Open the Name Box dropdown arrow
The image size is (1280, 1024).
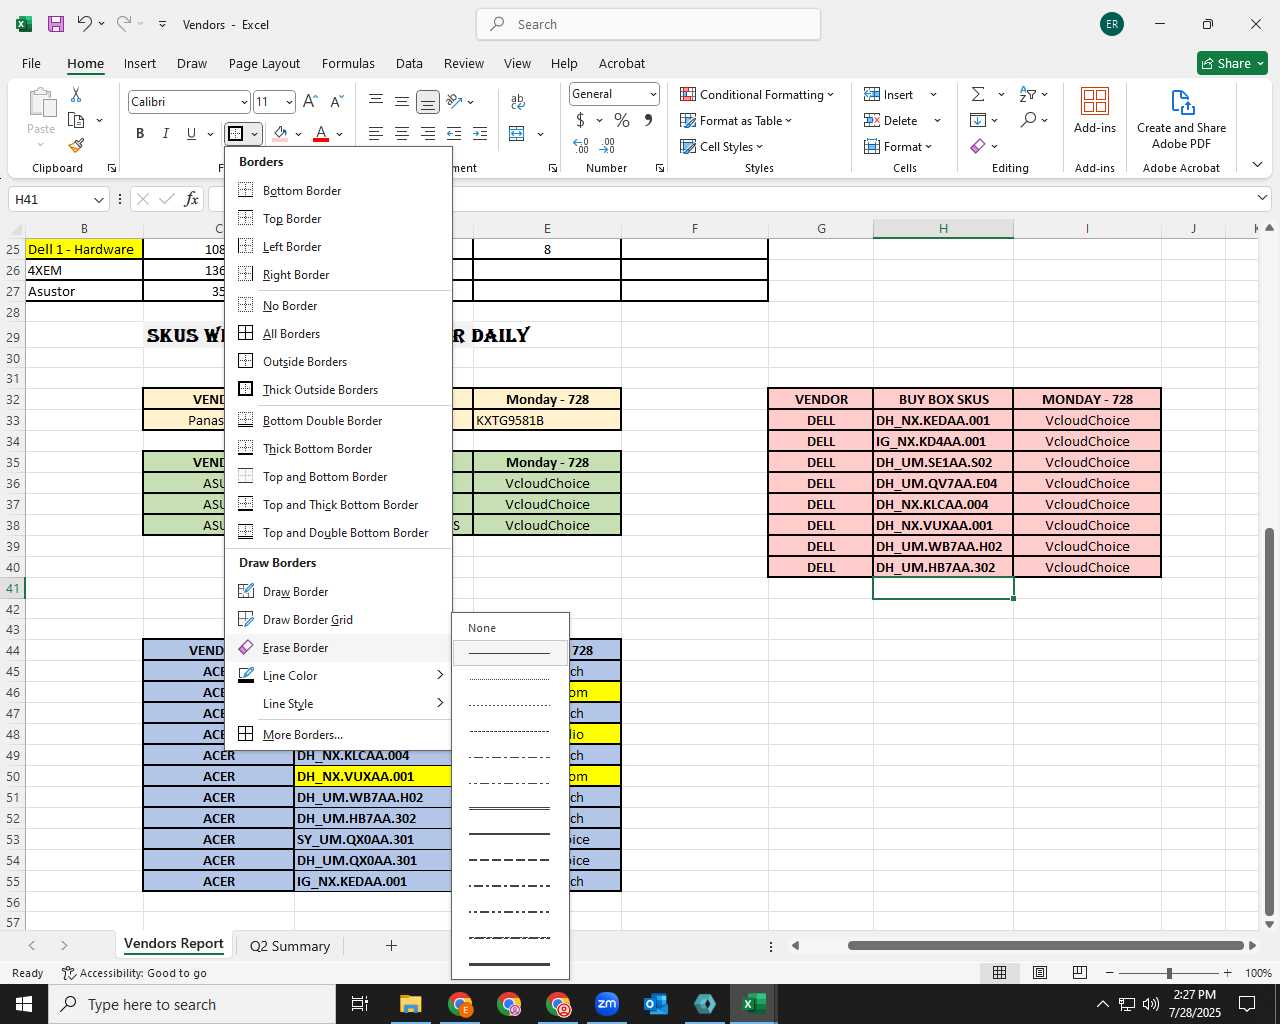[97, 199]
